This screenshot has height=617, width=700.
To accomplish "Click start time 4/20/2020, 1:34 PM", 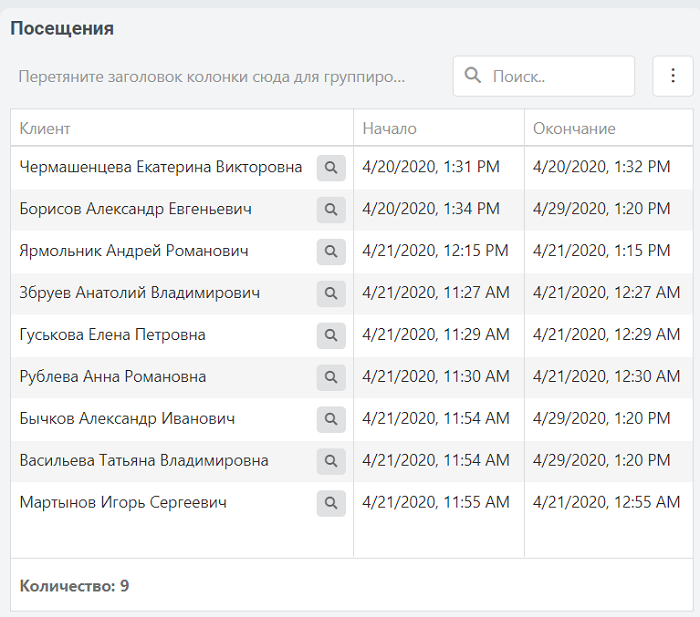I will tap(431, 209).
